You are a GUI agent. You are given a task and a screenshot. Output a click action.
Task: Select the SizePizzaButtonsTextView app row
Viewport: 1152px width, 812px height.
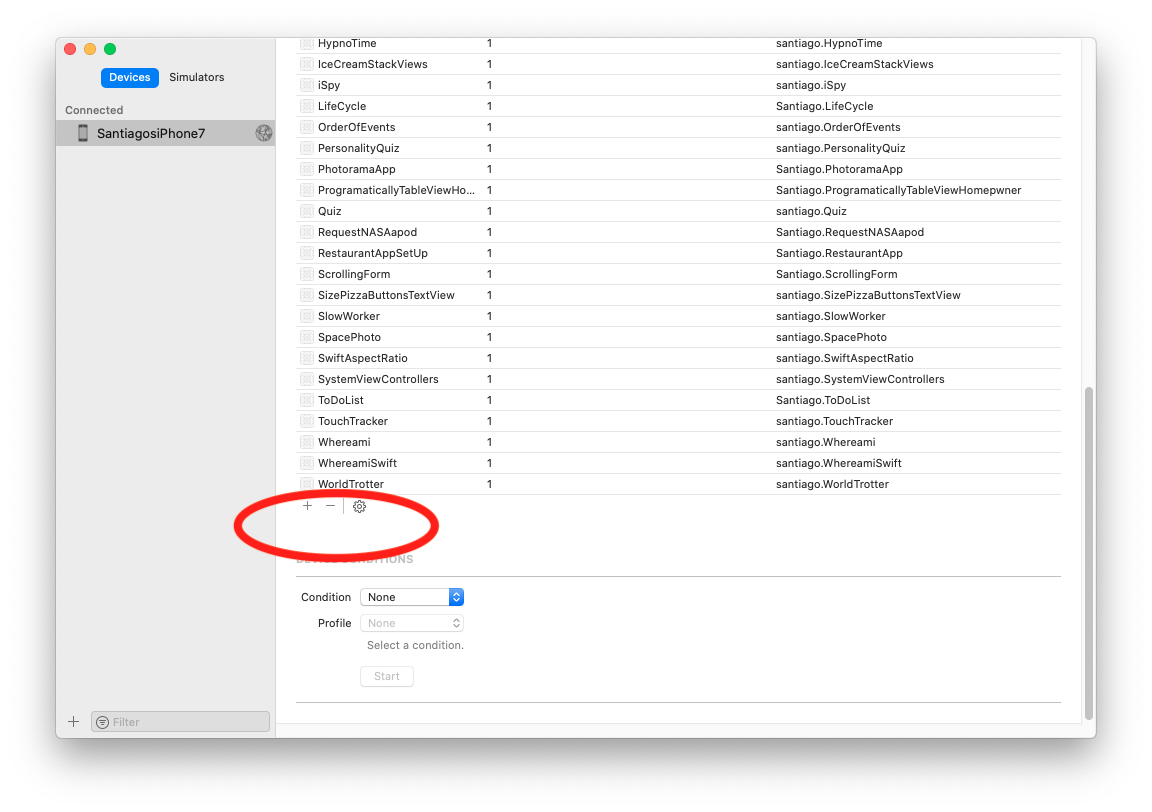click(x=678, y=295)
